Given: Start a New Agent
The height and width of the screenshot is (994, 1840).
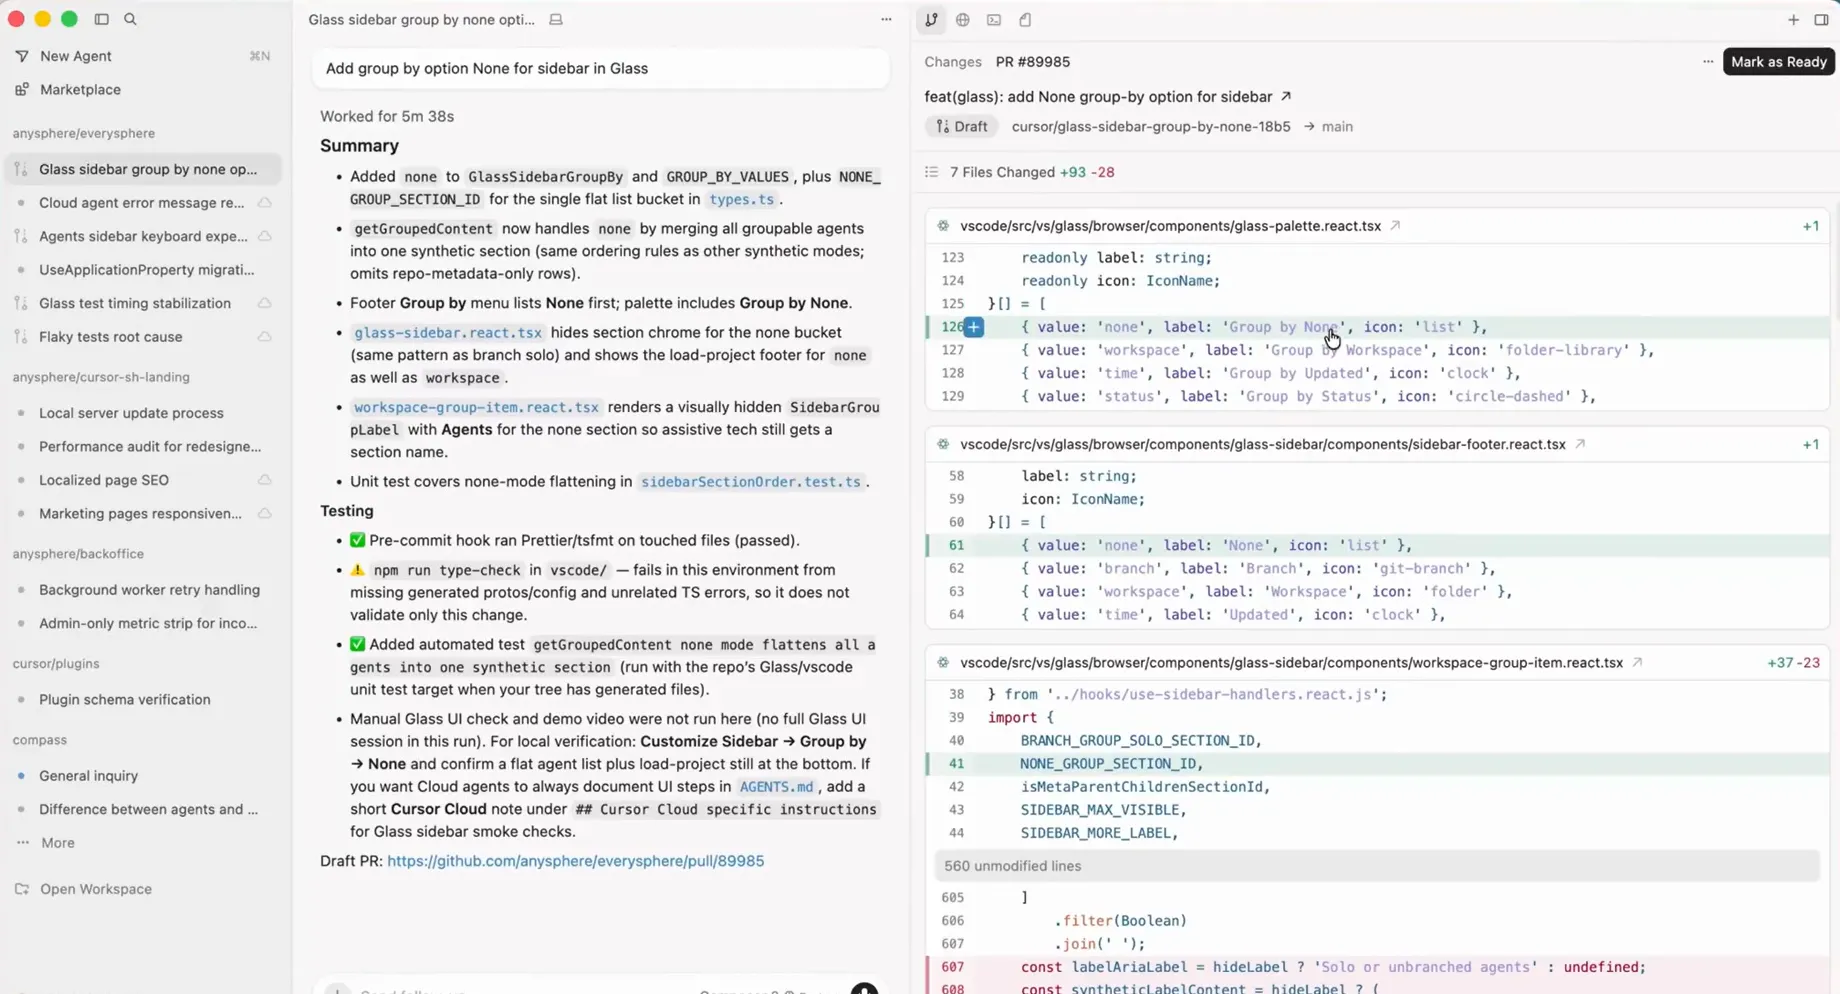Looking at the screenshot, I should click(x=75, y=56).
